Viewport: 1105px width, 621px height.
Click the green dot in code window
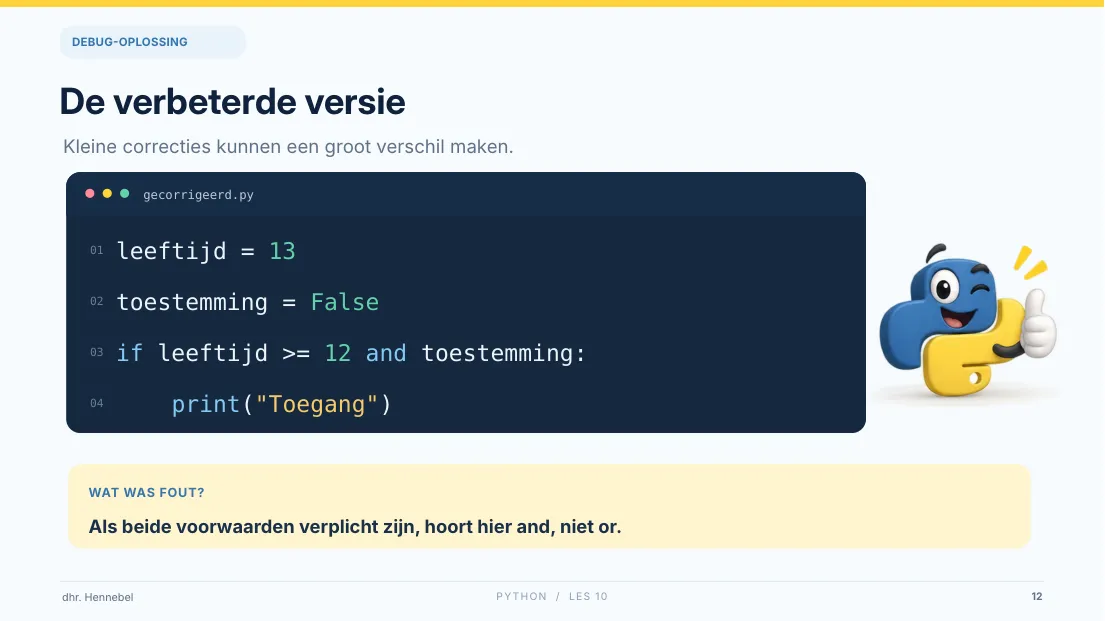tap(125, 194)
